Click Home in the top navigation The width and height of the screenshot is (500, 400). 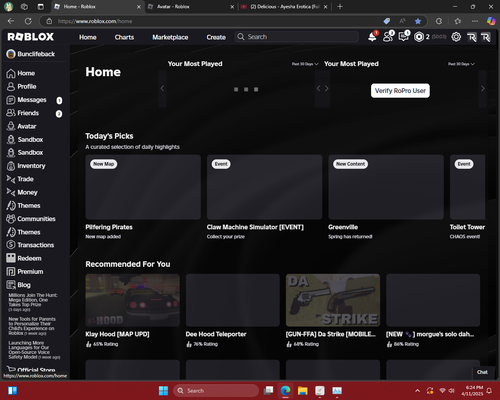(88, 37)
